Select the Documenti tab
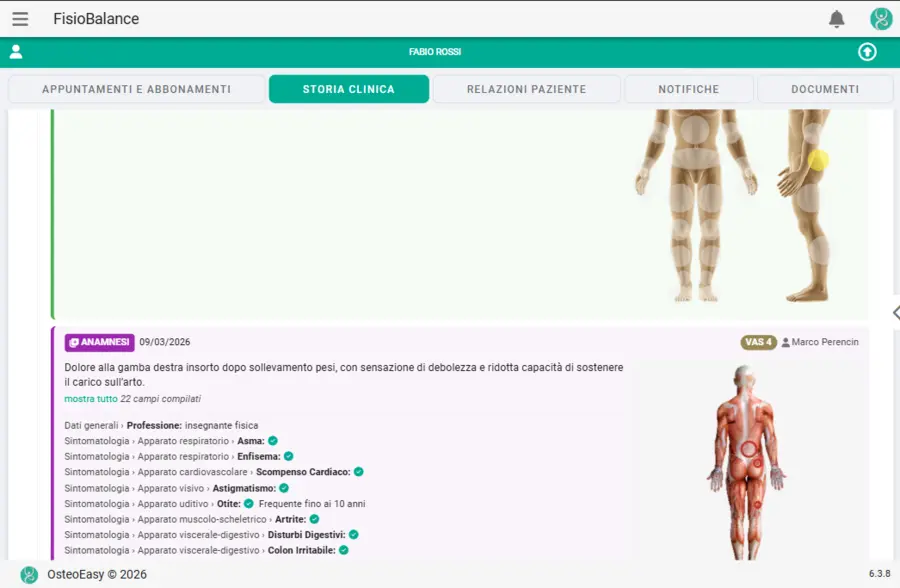 click(825, 89)
